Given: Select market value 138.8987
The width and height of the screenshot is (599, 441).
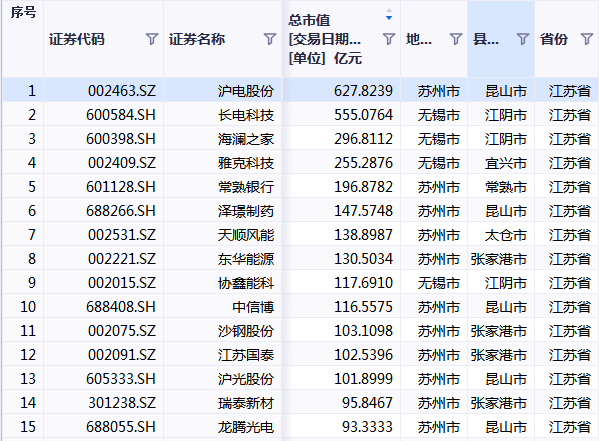Looking at the screenshot, I should pos(363,235).
